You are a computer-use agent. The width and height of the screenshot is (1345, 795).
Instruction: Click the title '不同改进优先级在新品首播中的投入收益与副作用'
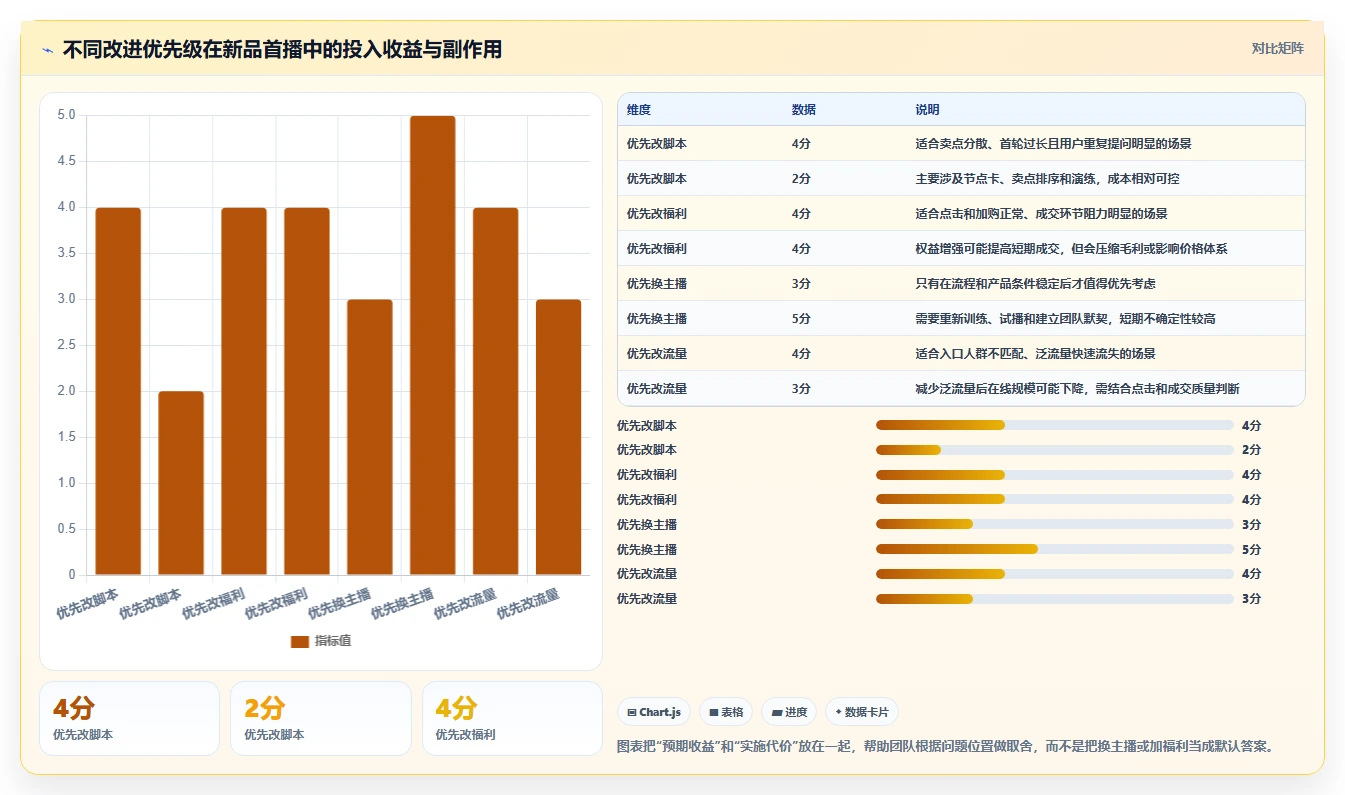(x=282, y=49)
